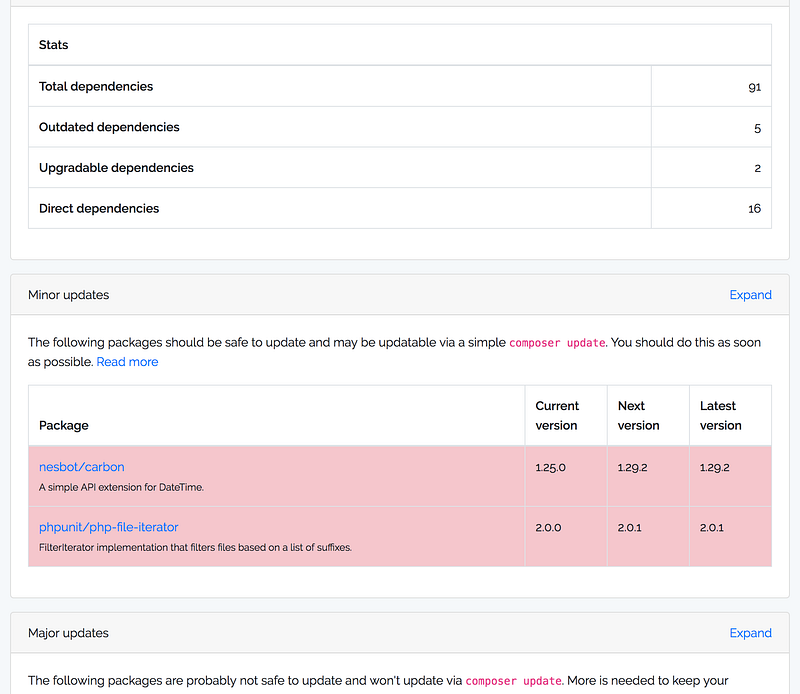Select the Upgradable dependencies row label
800x694 pixels.
click(x=116, y=168)
